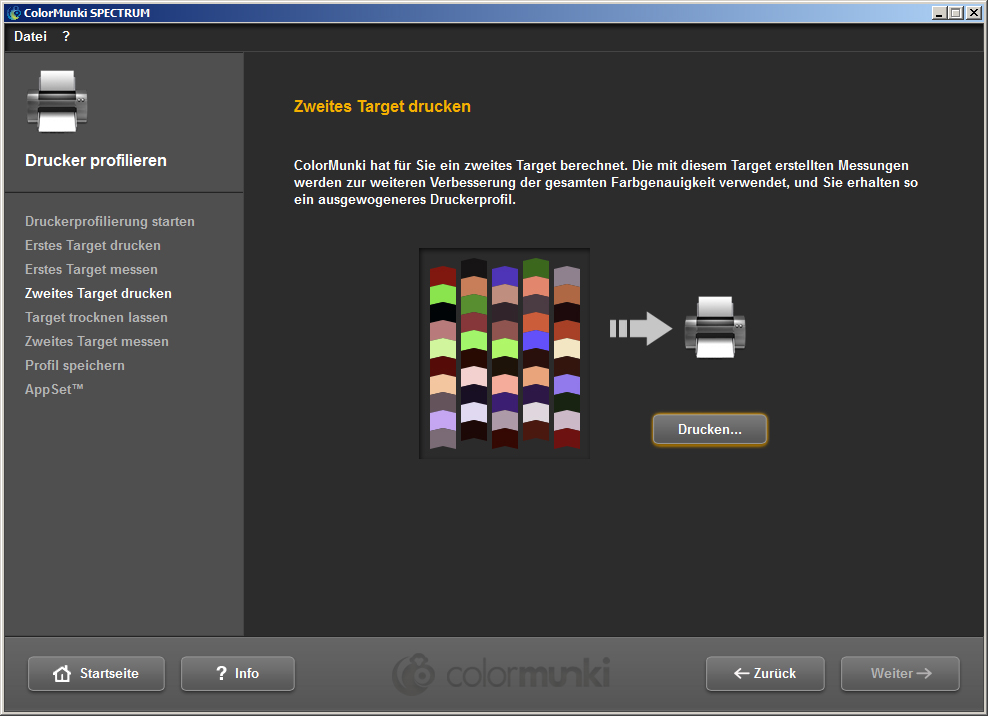
Task: Open the Info help button
Action: (x=238, y=673)
